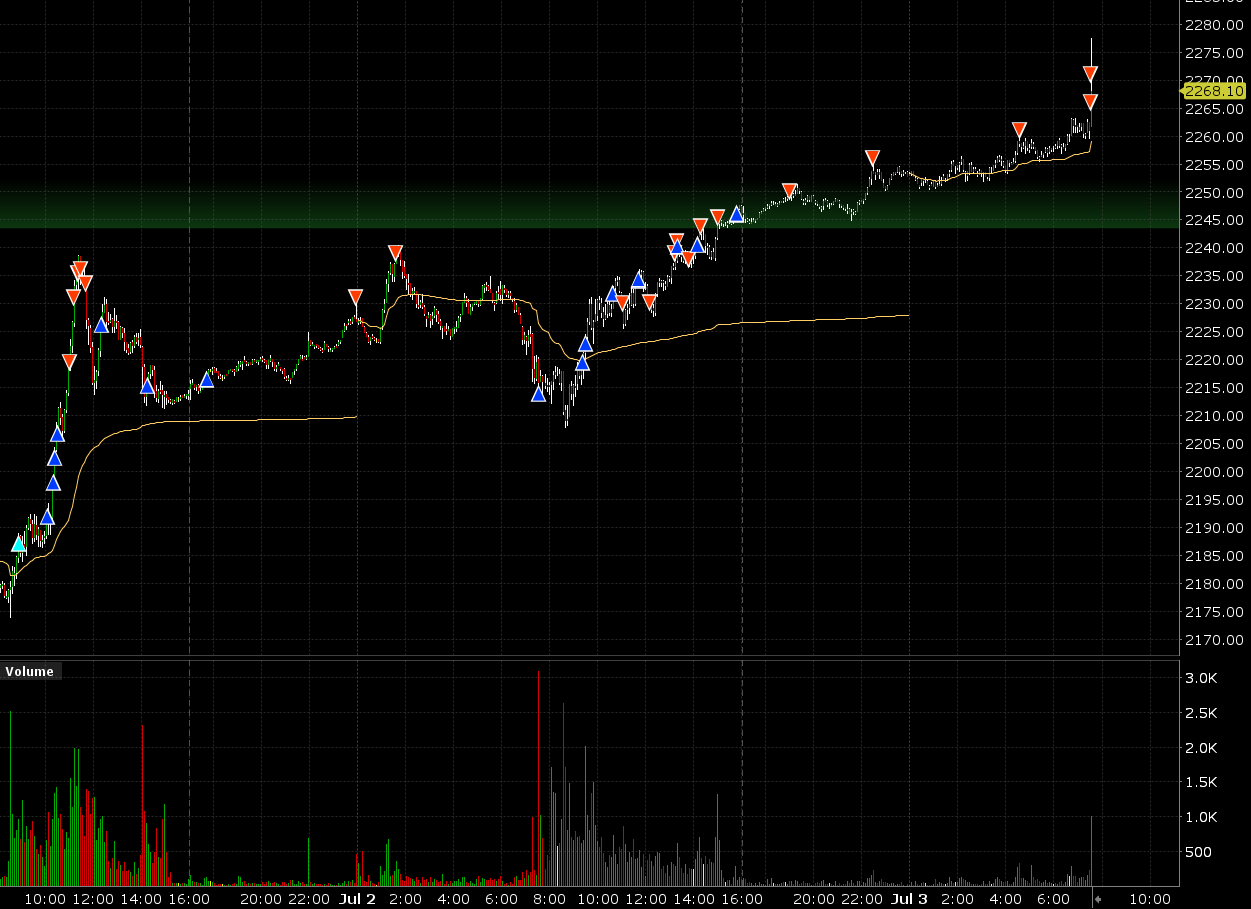
Task: Click the blue buy marker near 2198 on the left
Action: click(x=53, y=483)
